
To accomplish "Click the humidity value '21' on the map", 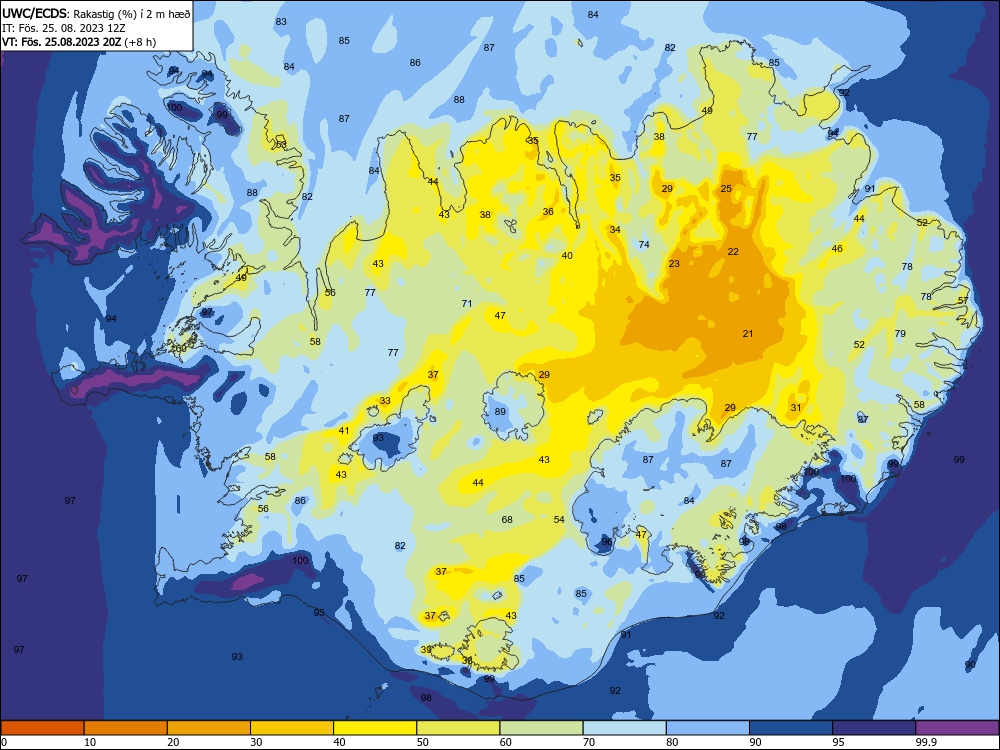I will 748,334.
